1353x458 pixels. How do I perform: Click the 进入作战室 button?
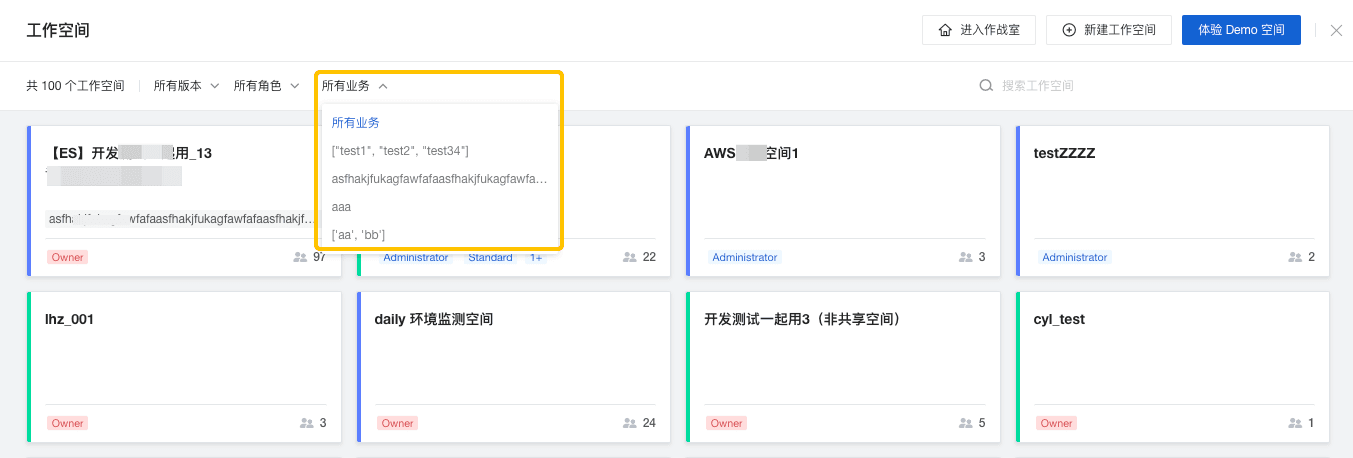coord(979,30)
